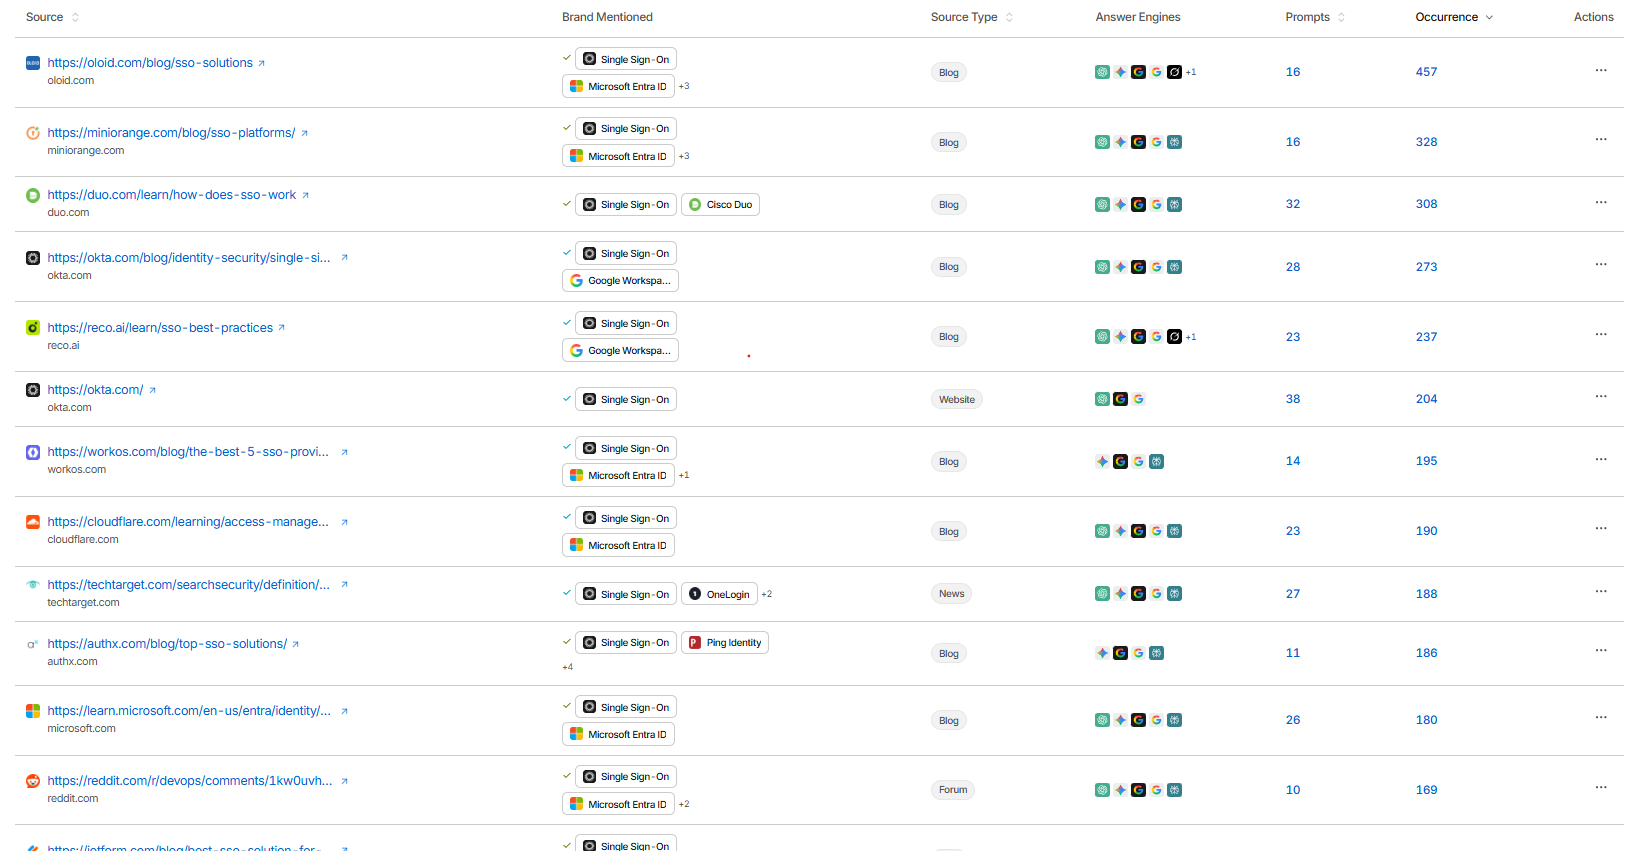Image resolution: width=1630 pixels, height=851 pixels.
Task: Click the Website source type badge
Action: [957, 400]
